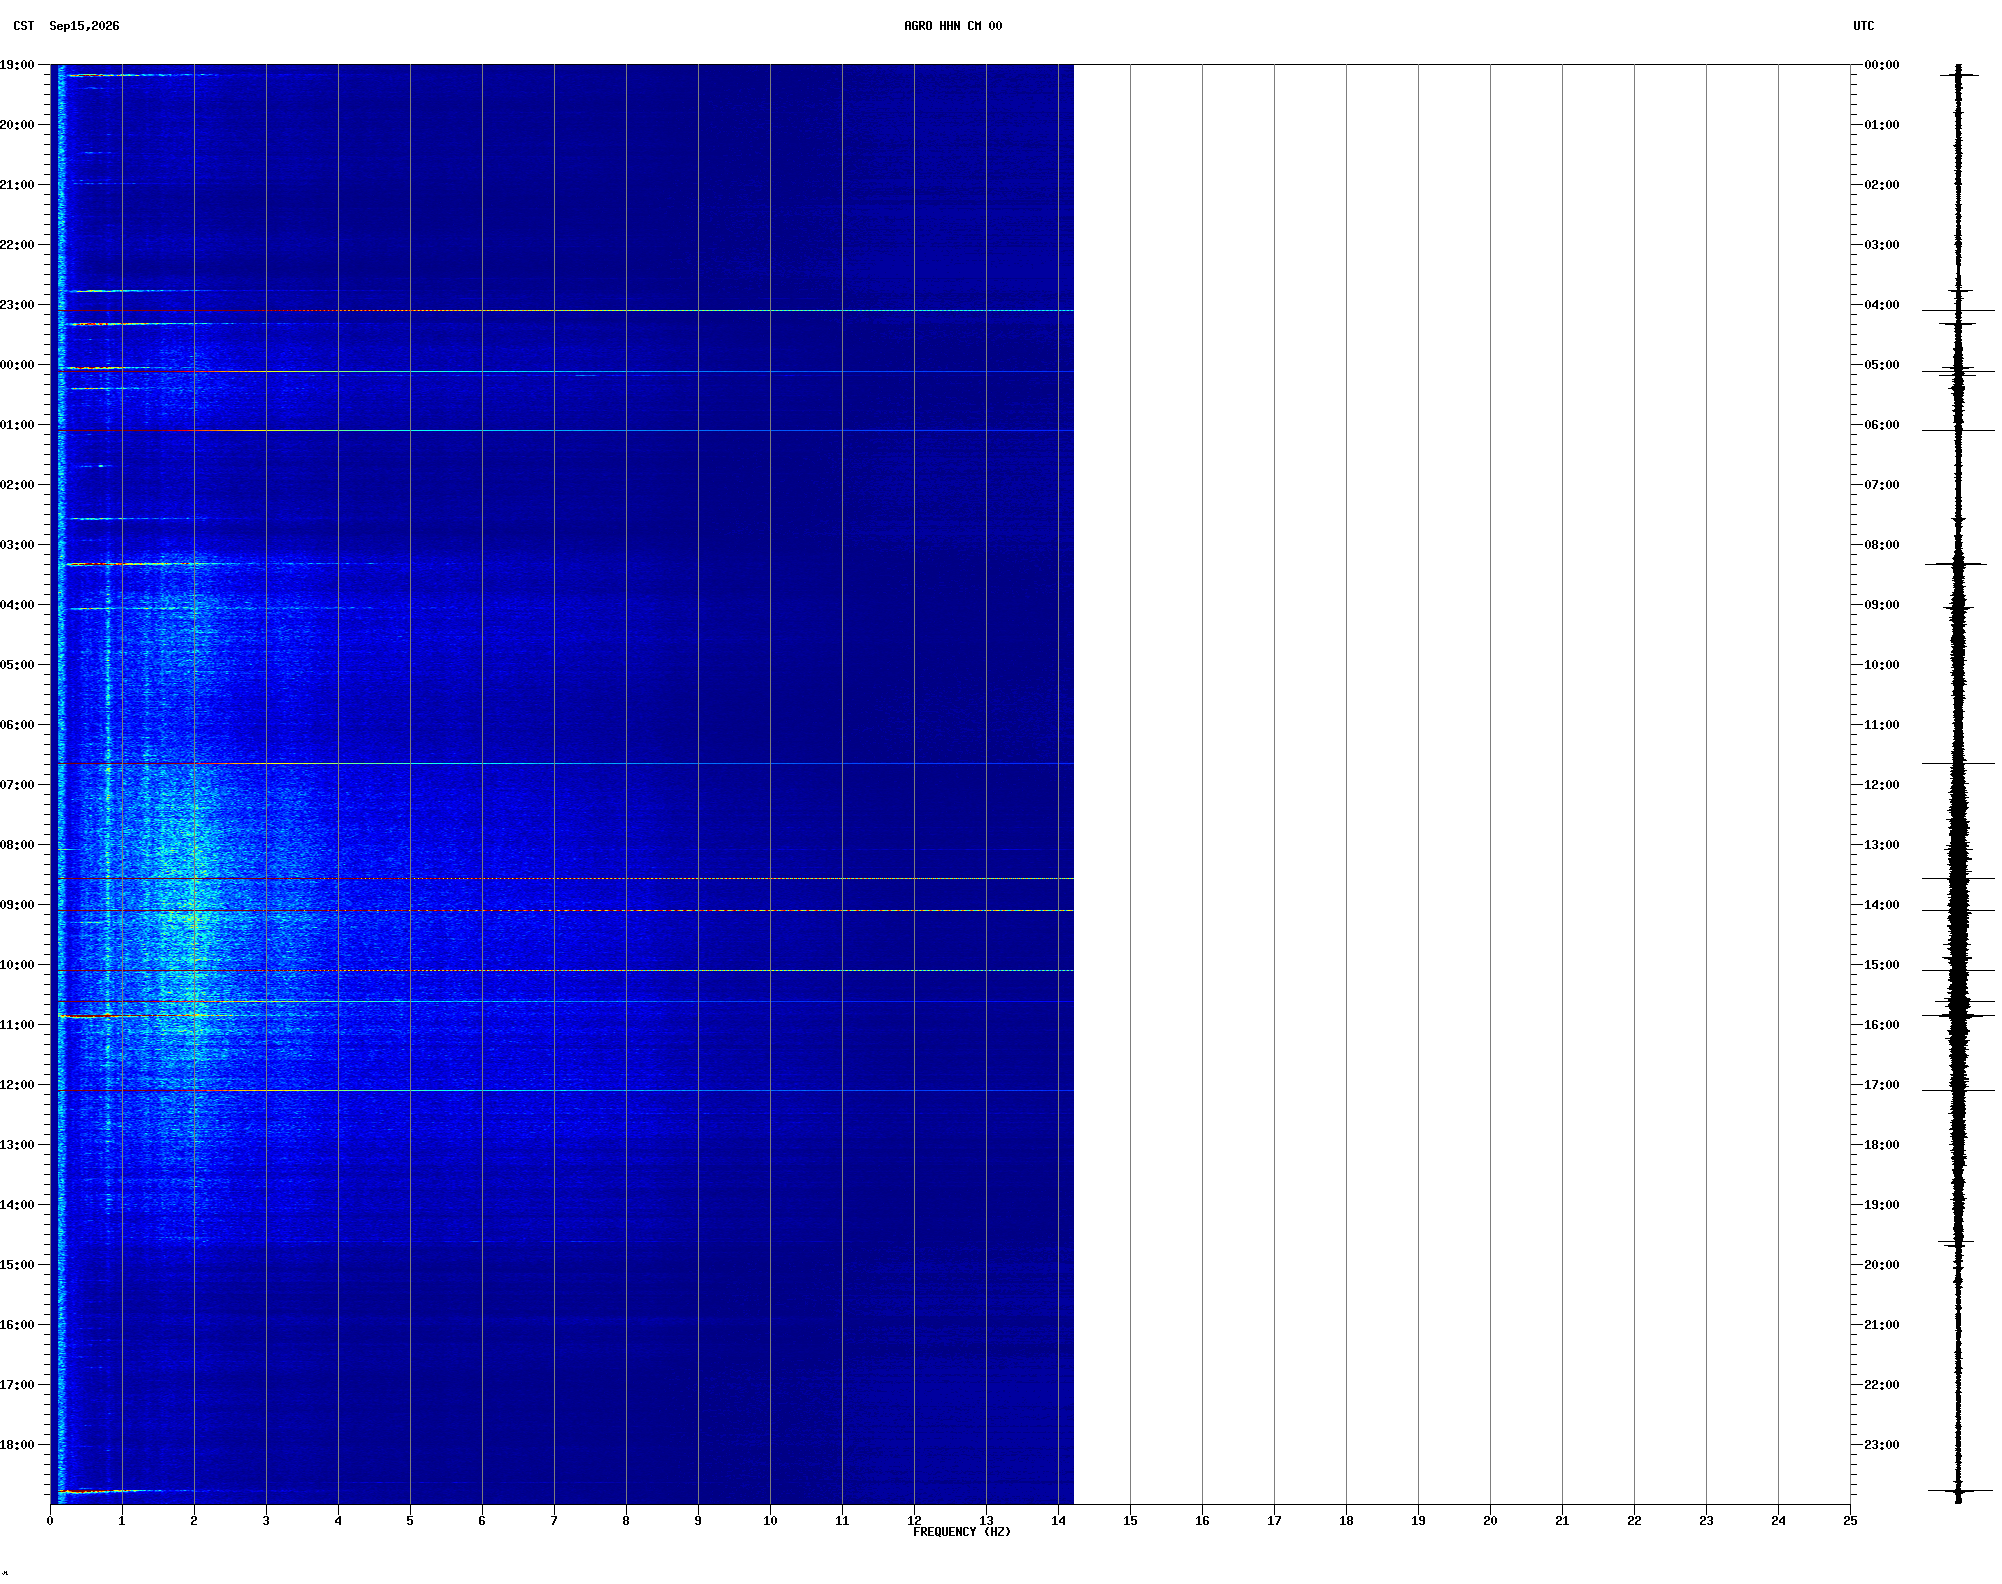Select the 23:00 UTC time marker
Screen dimensions: 2002x1584
pos(1881,1445)
